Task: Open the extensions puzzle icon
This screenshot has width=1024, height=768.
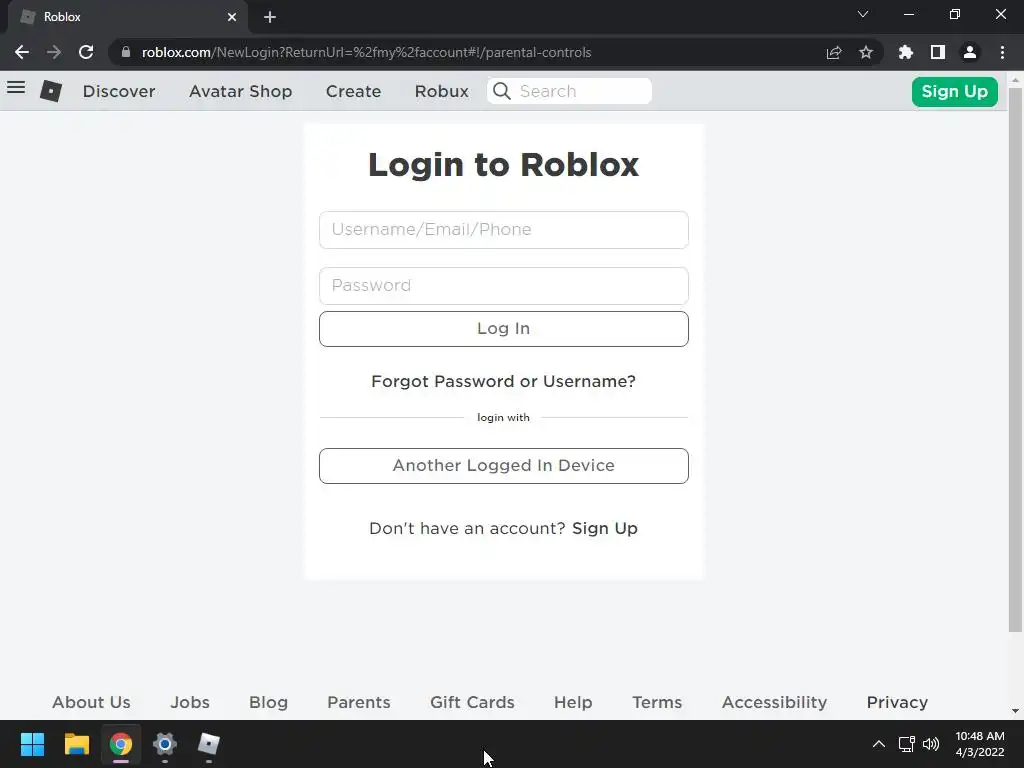Action: coord(906,52)
